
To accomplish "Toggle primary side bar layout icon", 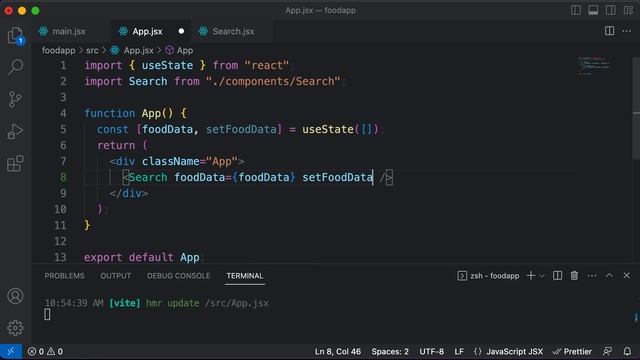I will point(576,10).
